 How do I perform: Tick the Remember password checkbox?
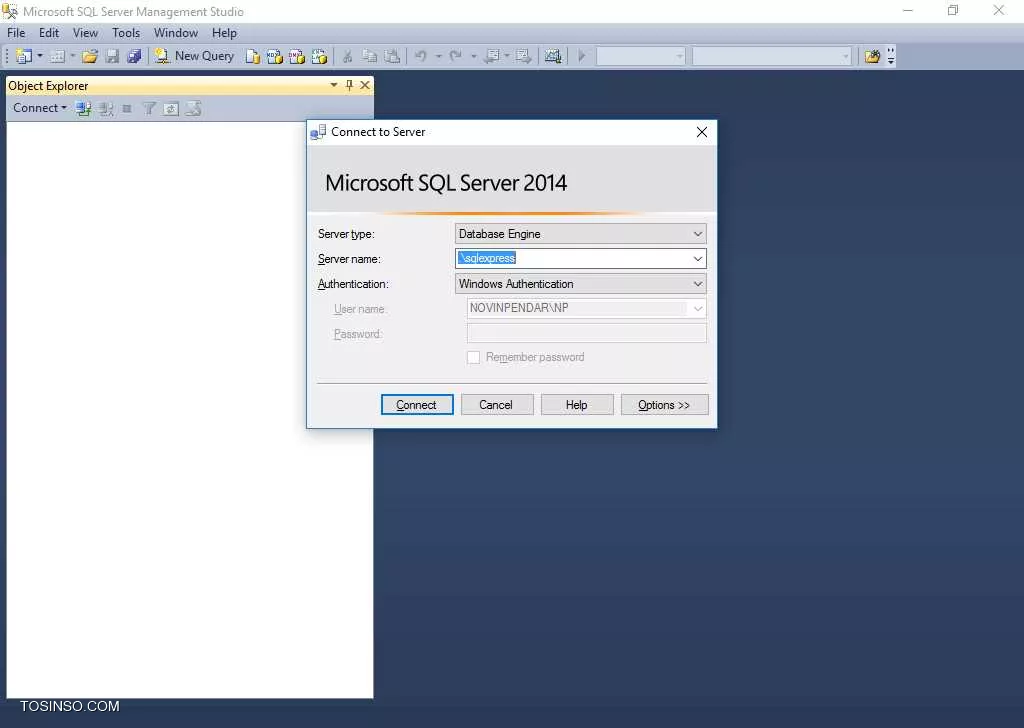click(x=473, y=357)
